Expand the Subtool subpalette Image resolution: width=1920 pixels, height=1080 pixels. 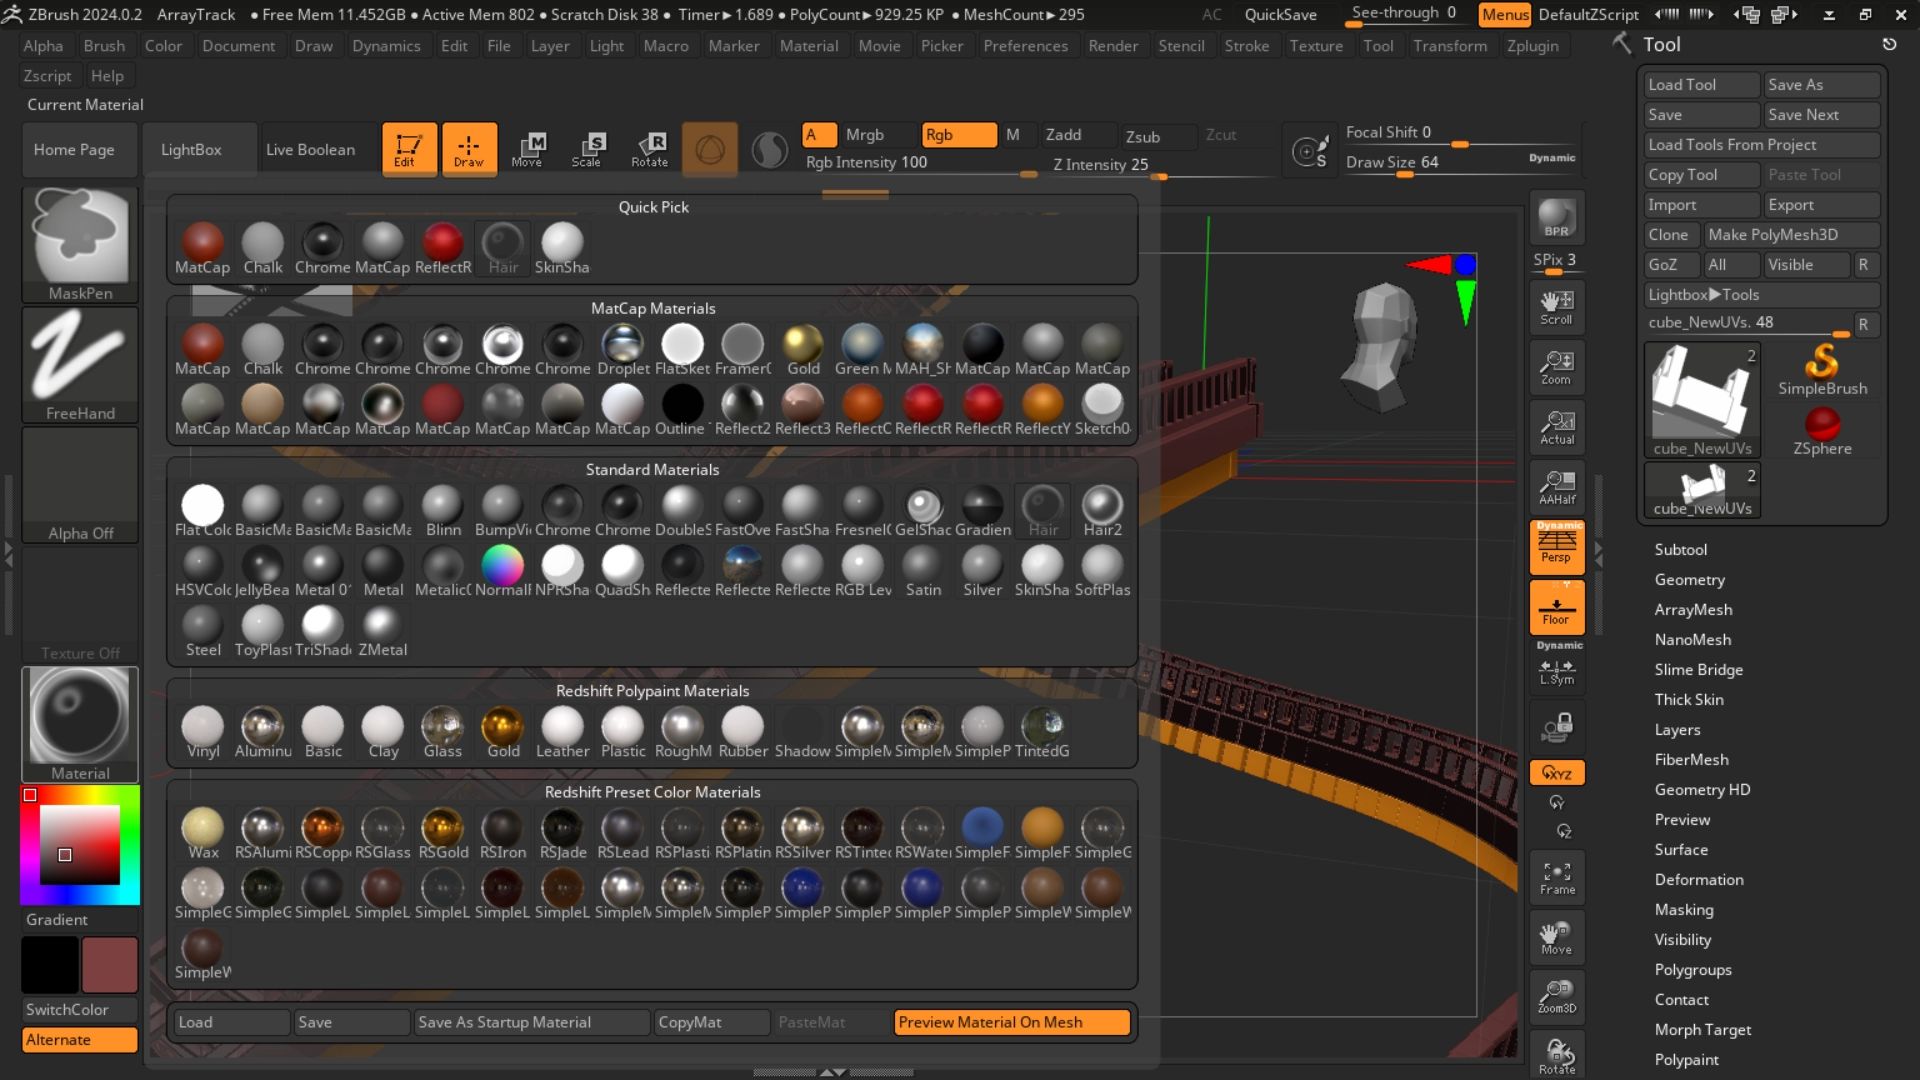(1680, 550)
